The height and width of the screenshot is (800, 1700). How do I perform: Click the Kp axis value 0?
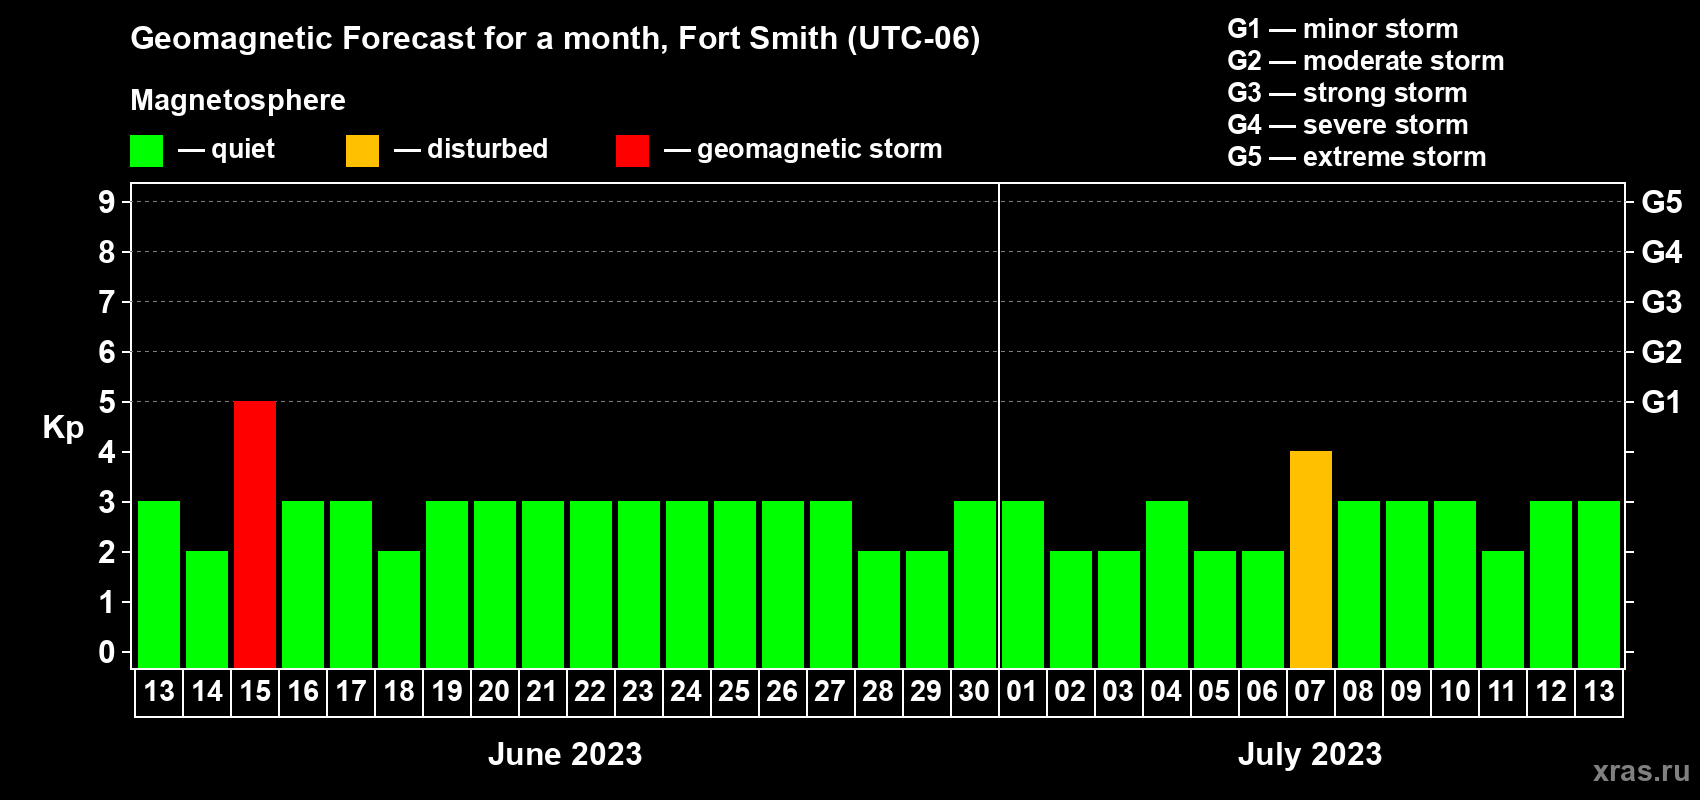(107, 652)
